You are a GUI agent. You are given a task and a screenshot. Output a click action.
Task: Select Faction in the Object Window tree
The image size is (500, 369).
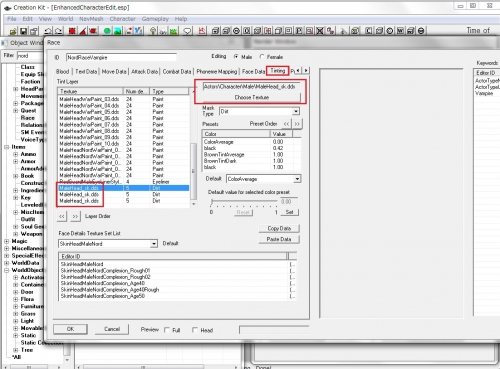click(x=30, y=82)
